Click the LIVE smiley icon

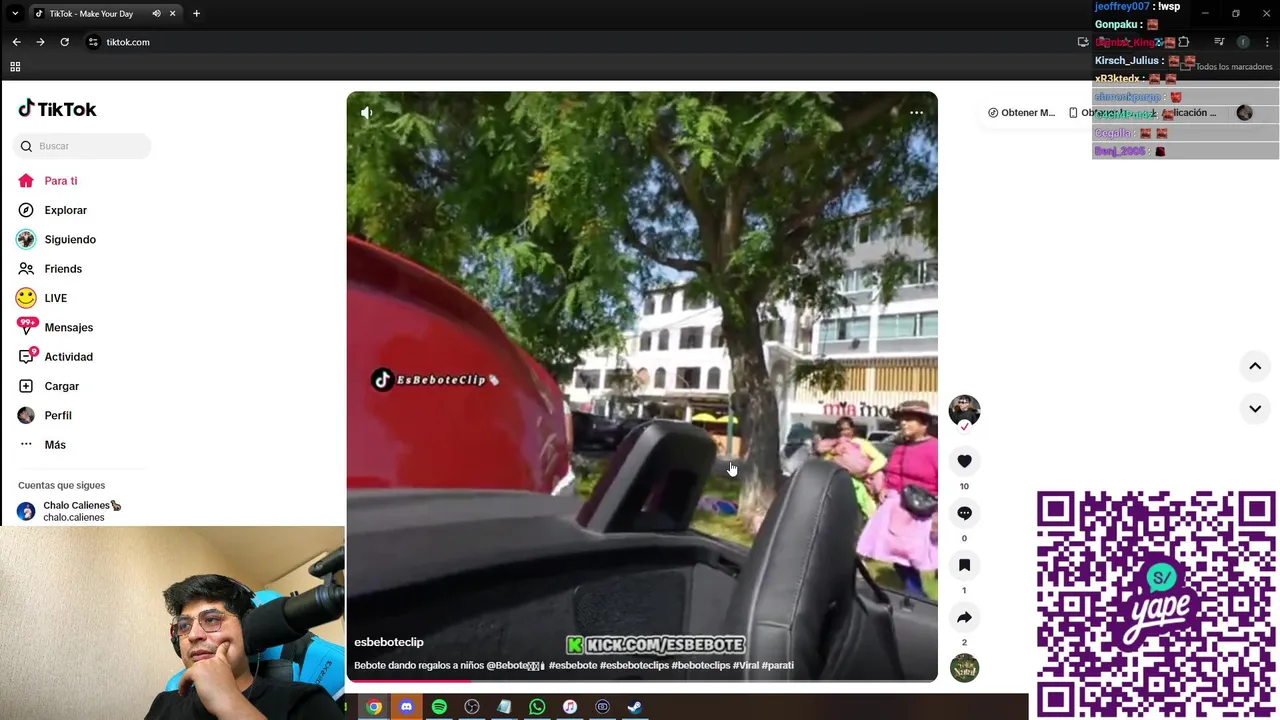tap(26, 298)
